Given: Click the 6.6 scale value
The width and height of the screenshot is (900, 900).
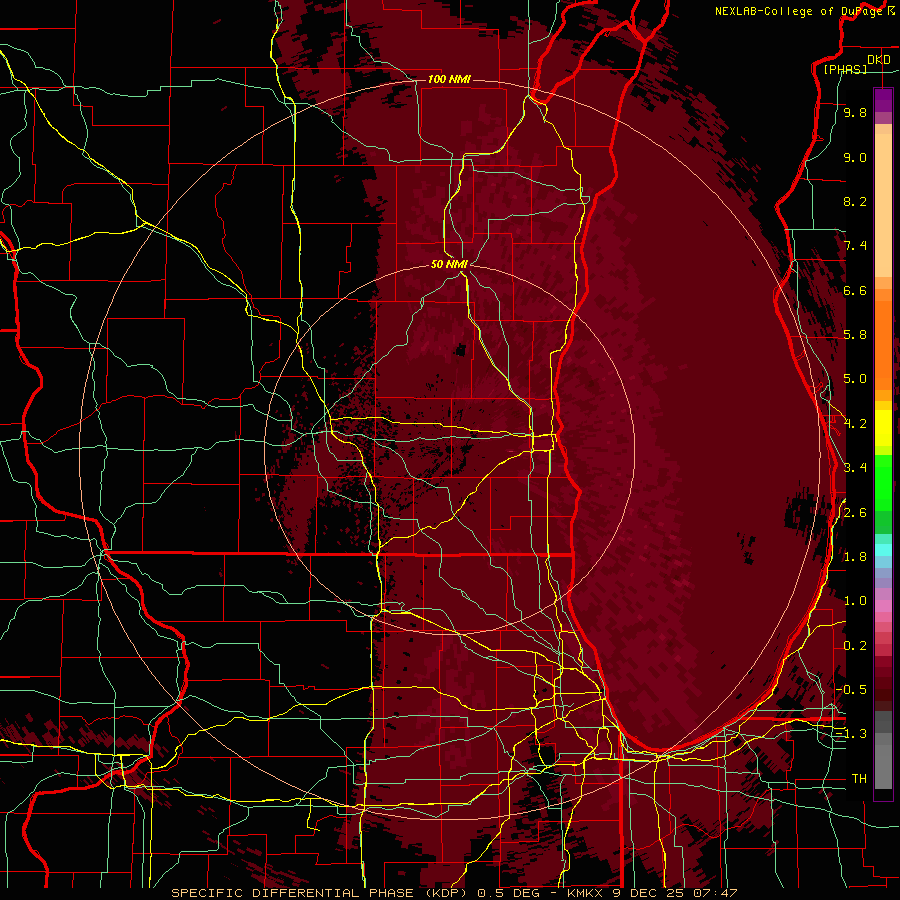Looking at the screenshot, I should (x=855, y=290).
